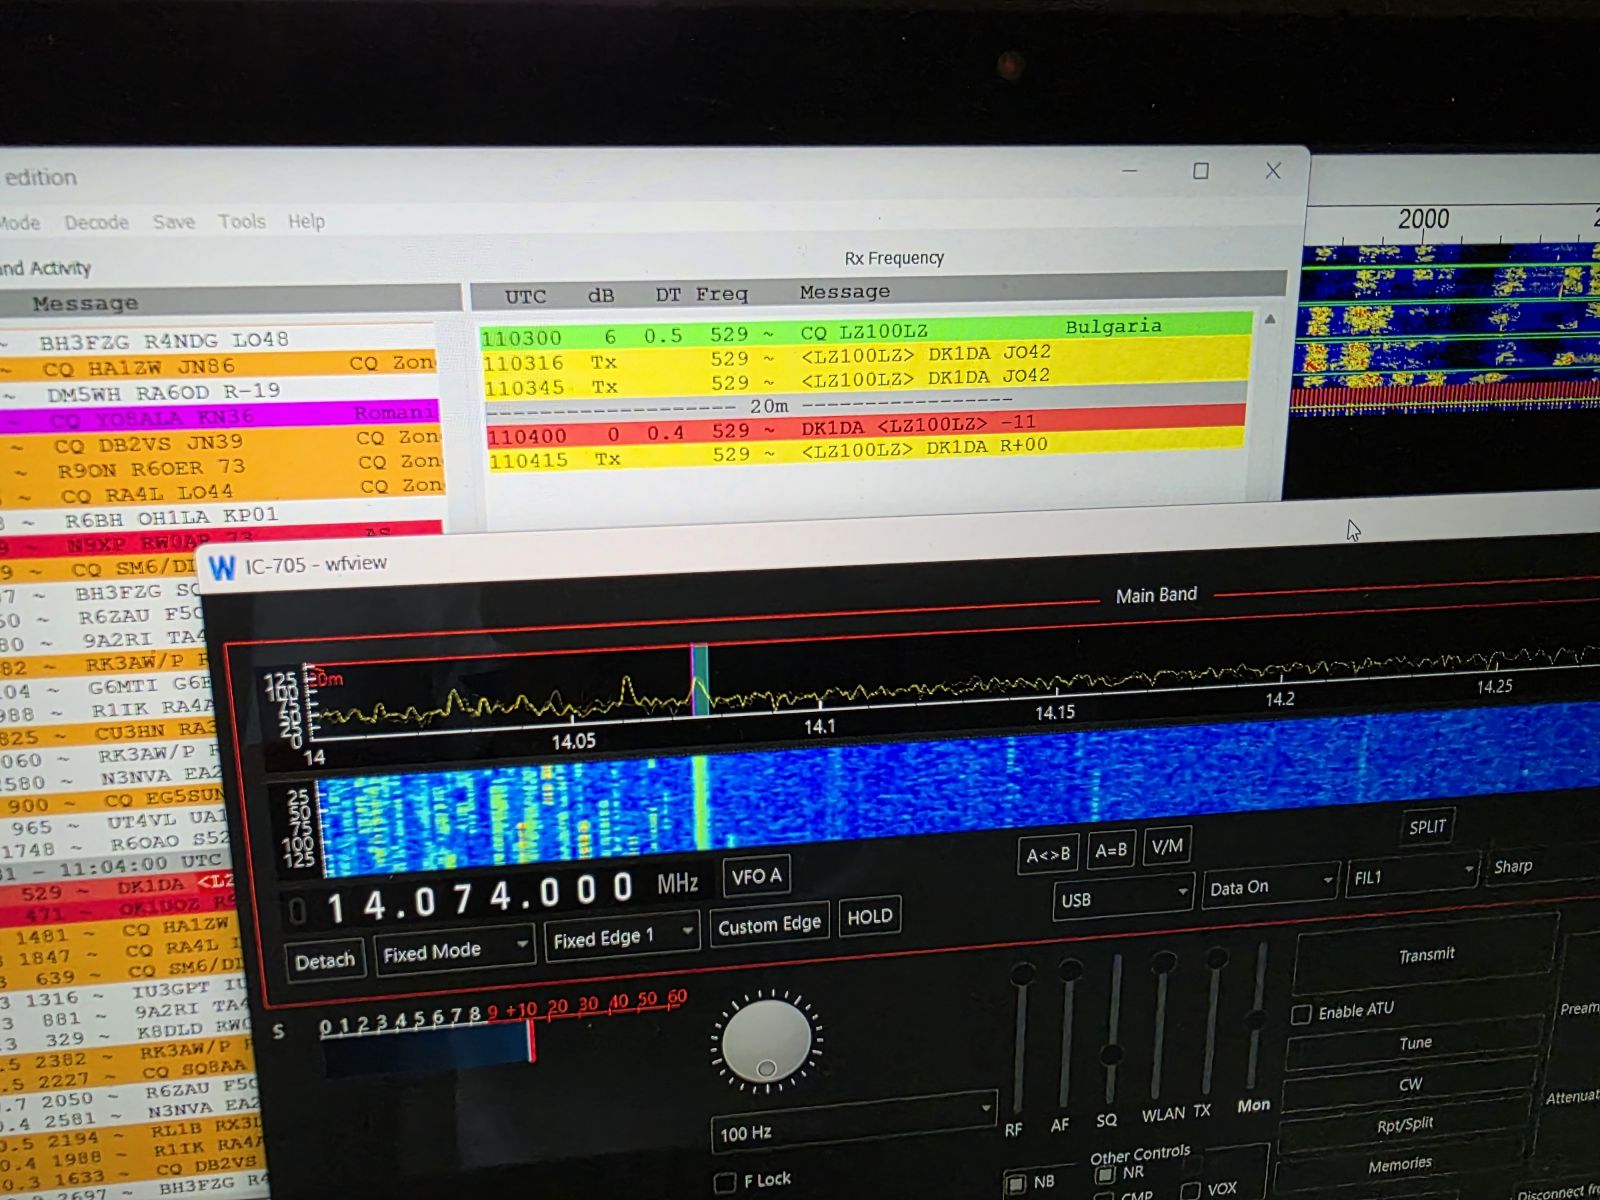The height and width of the screenshot is (1200, 1600).
Task: Click the Transmit button
Action: click(x=1426, y=955)
